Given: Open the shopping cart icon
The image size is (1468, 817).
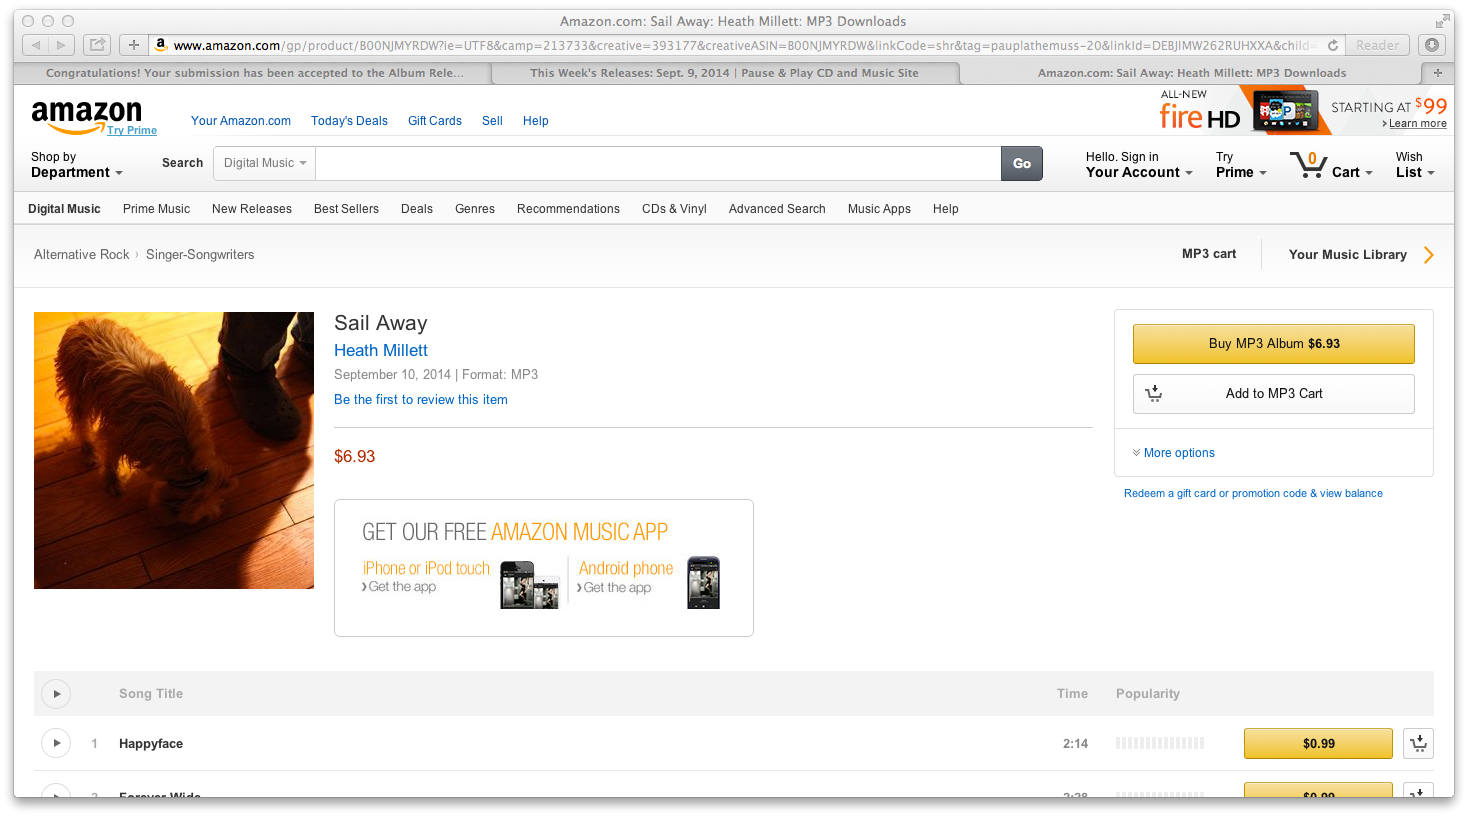Looking at the screenshot, I should (1308, 165).
